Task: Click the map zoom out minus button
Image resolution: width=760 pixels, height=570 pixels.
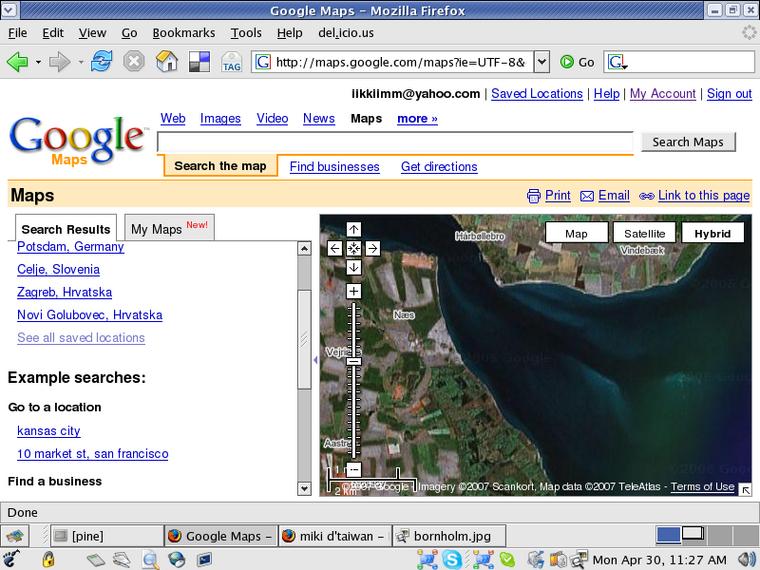Action: [354, 469]
